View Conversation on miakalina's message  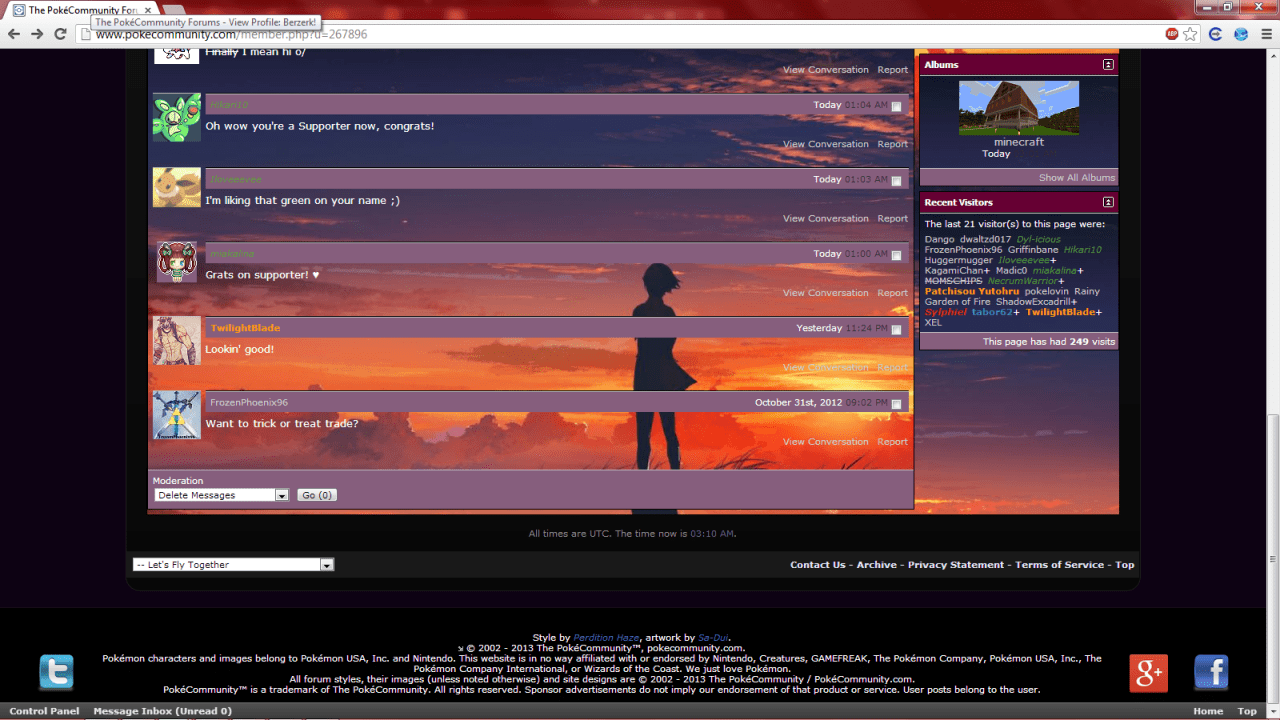point(826,293)
